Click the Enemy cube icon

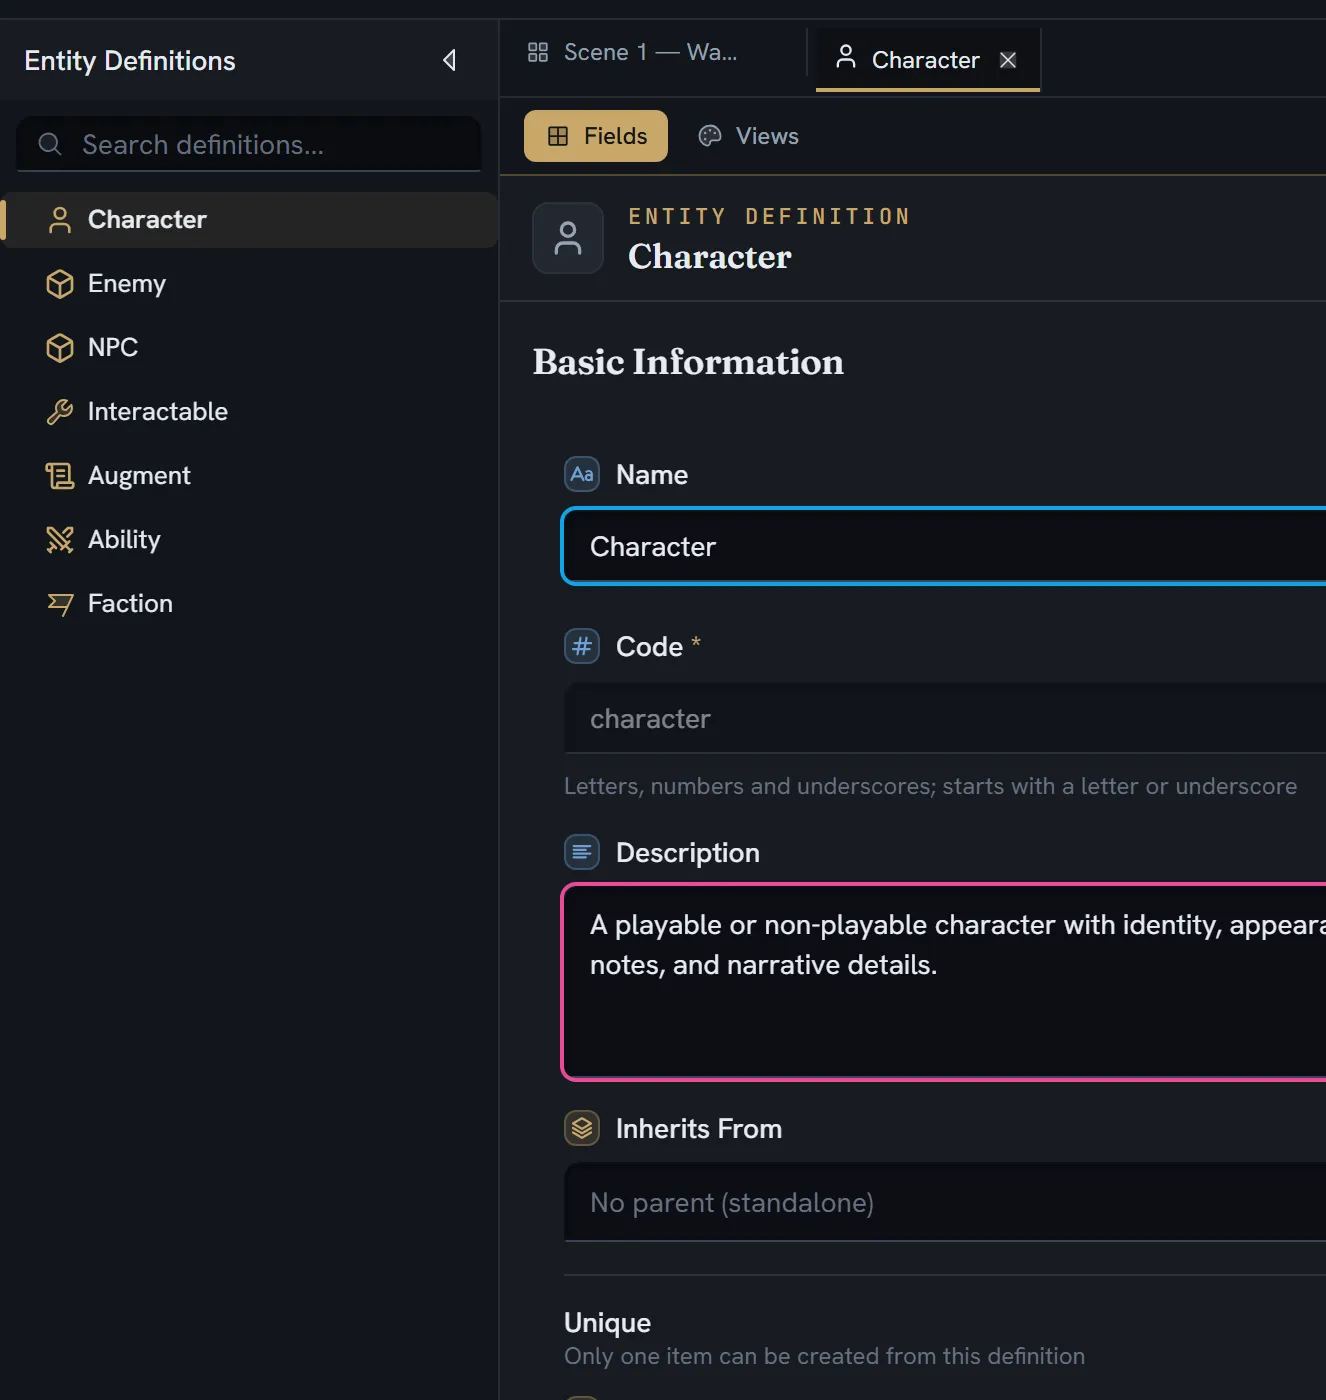60,284
